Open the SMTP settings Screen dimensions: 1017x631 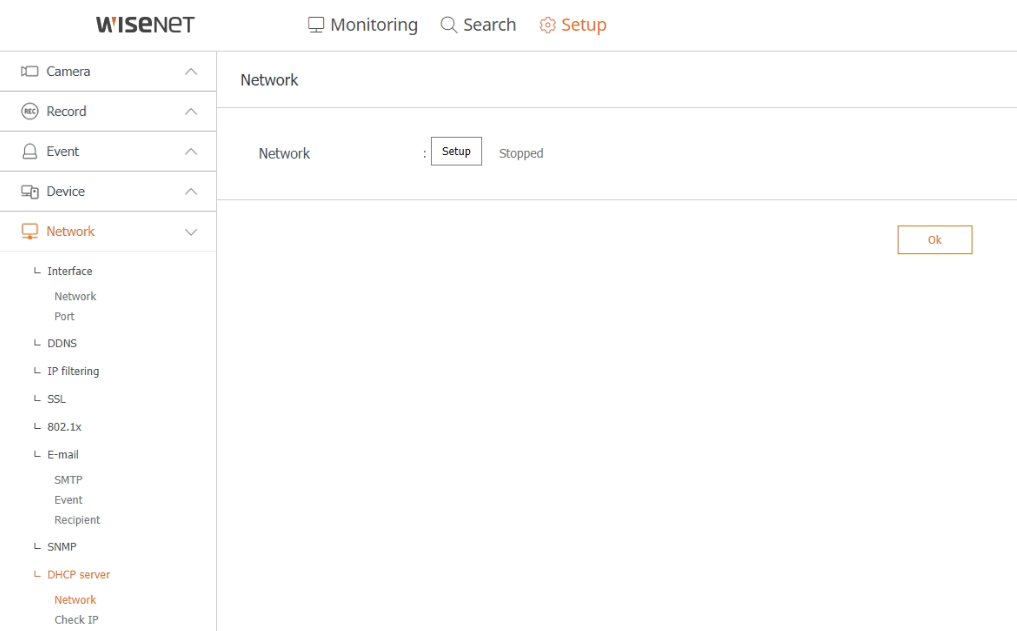[68, 480]
